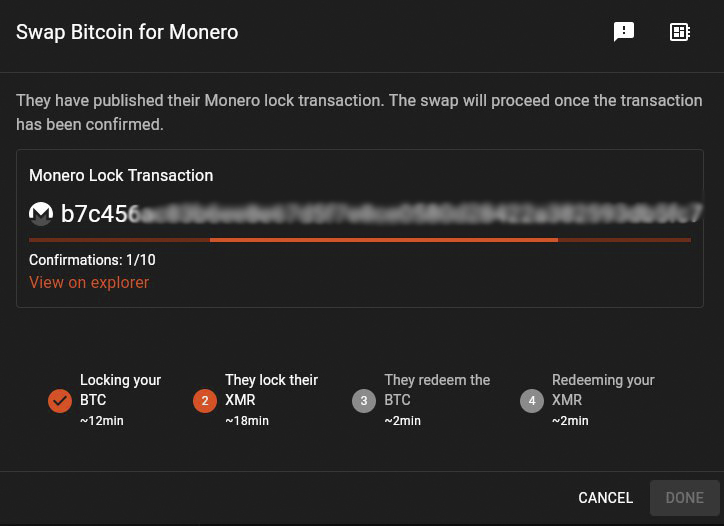Click the completed step checkmark icon

click(x=59, y=401)
